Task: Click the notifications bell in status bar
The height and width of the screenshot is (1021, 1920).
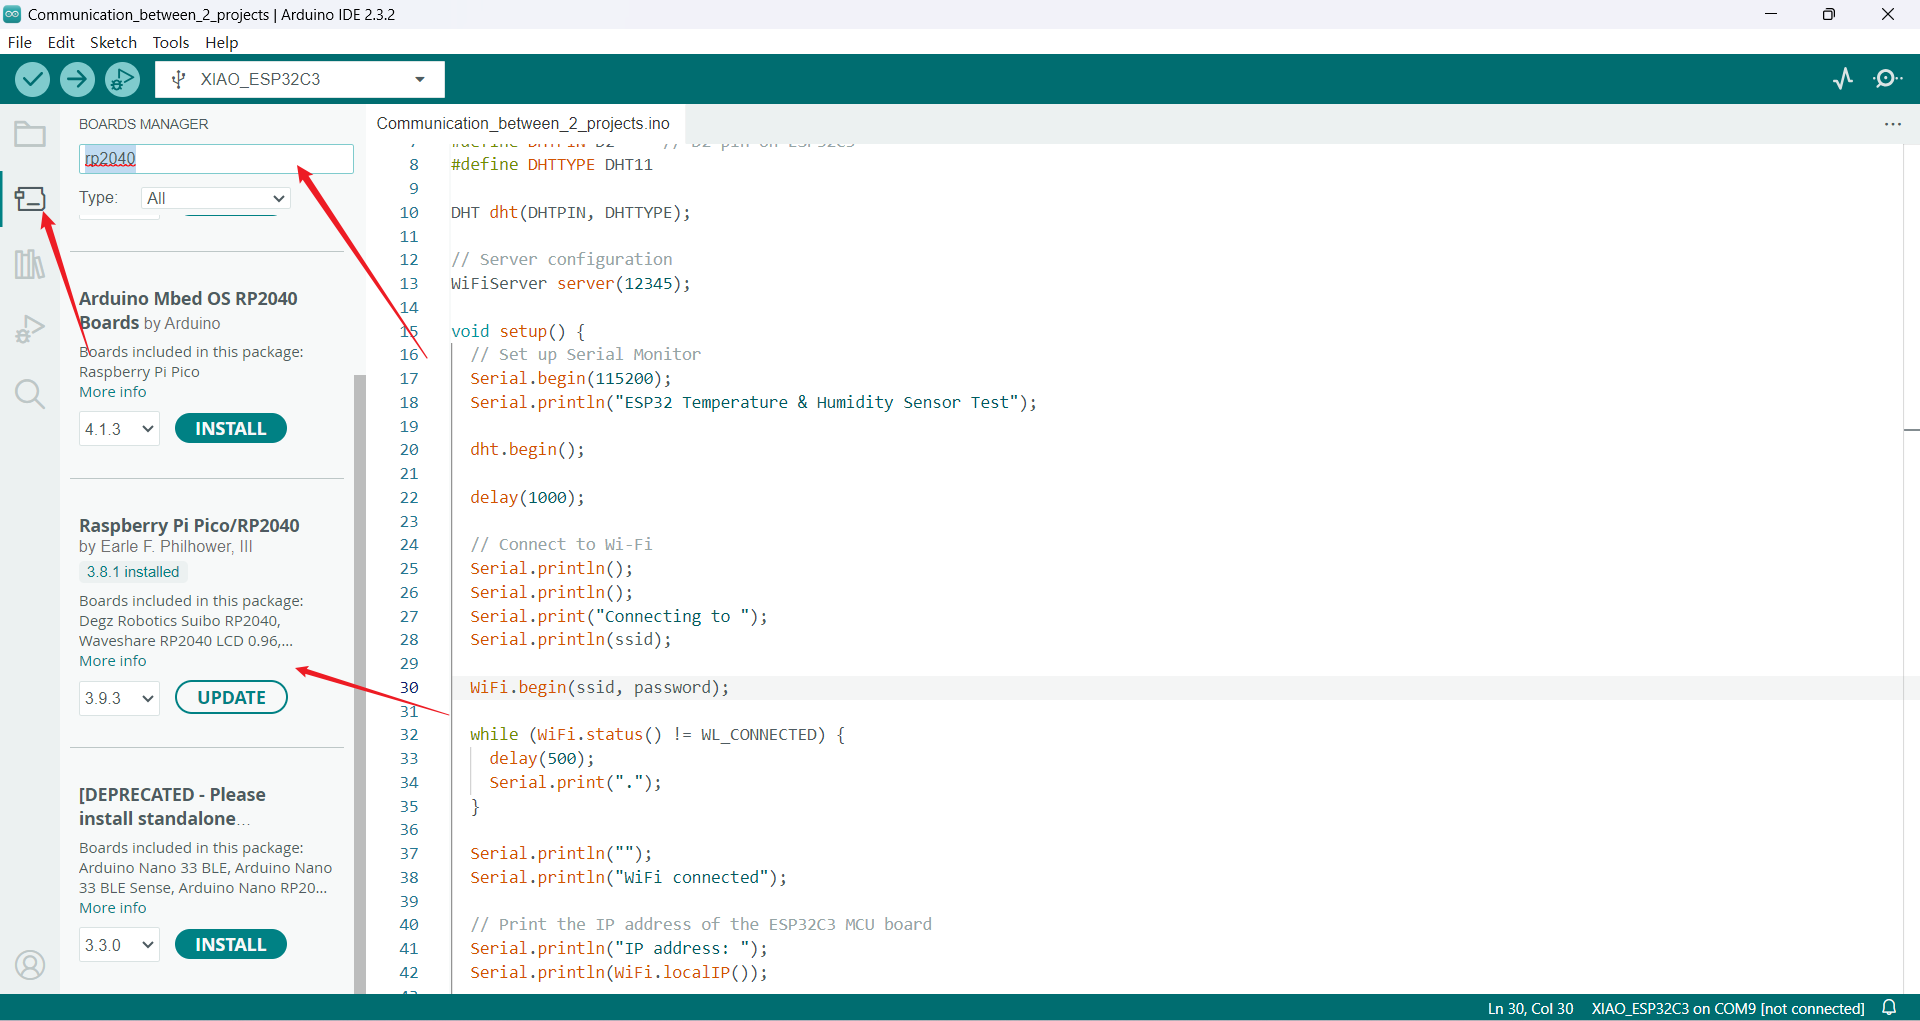Action: point(1889,1008)
